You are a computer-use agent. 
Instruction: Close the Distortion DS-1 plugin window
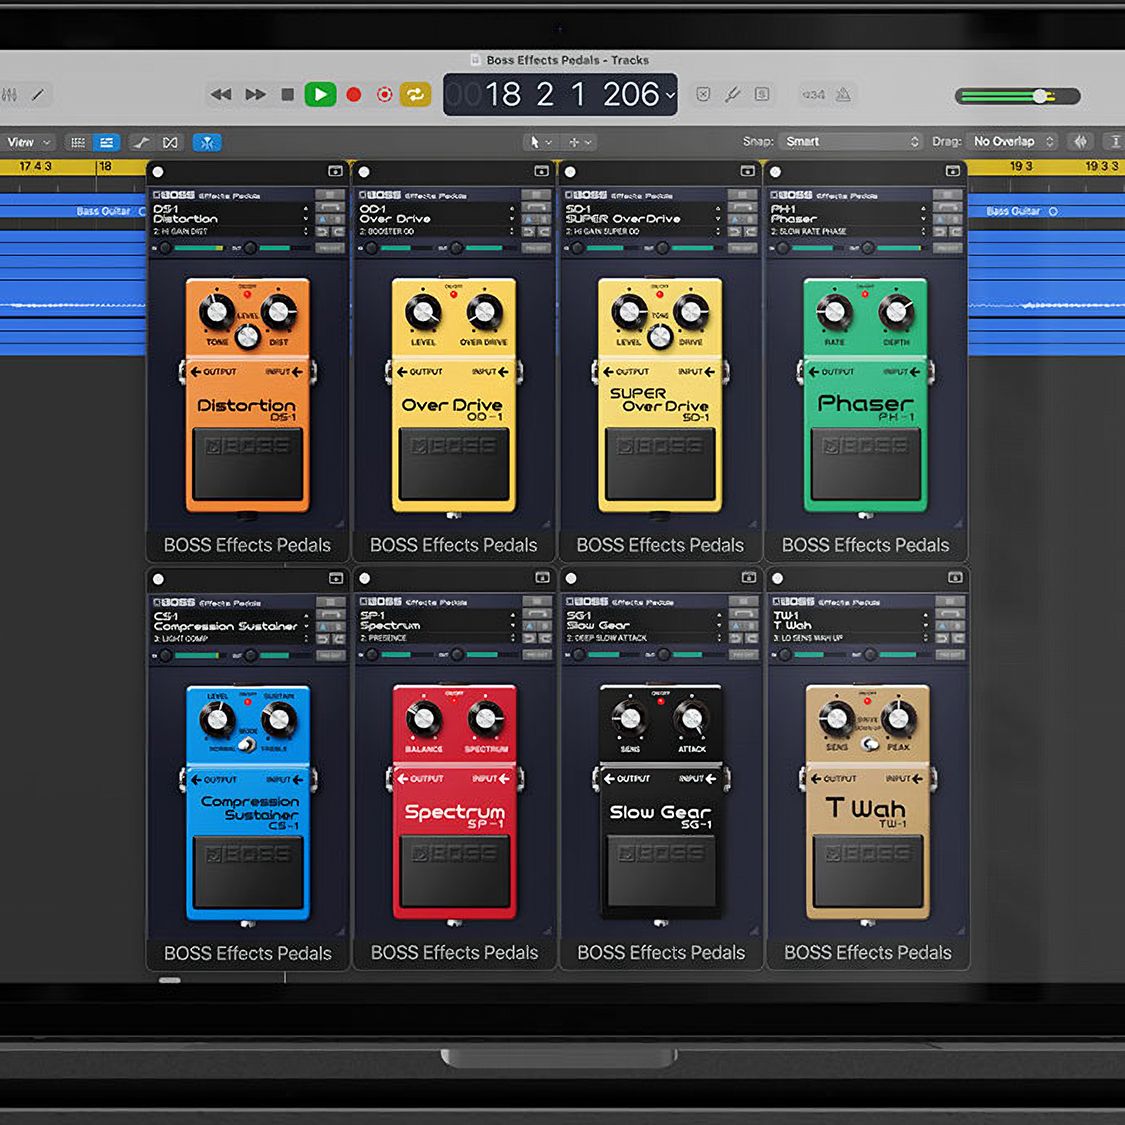coord(158,171)
